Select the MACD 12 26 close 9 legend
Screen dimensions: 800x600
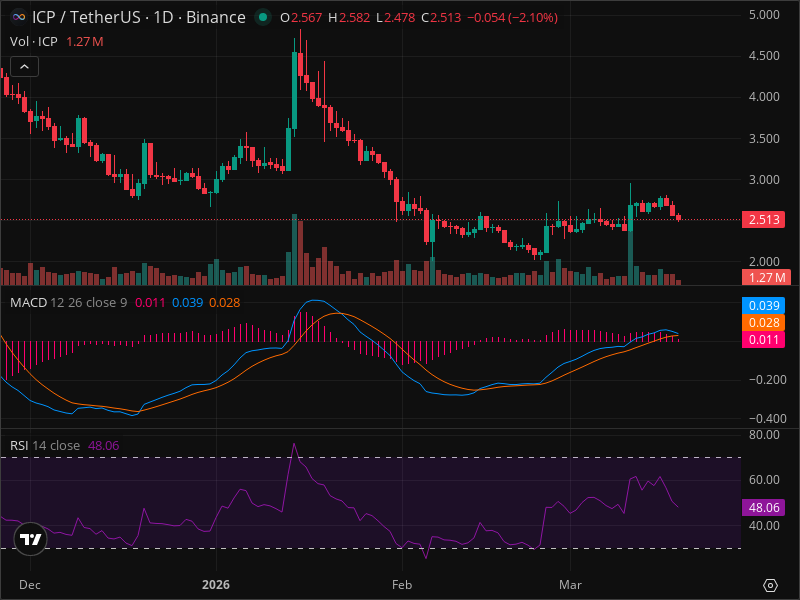[68, 303]
